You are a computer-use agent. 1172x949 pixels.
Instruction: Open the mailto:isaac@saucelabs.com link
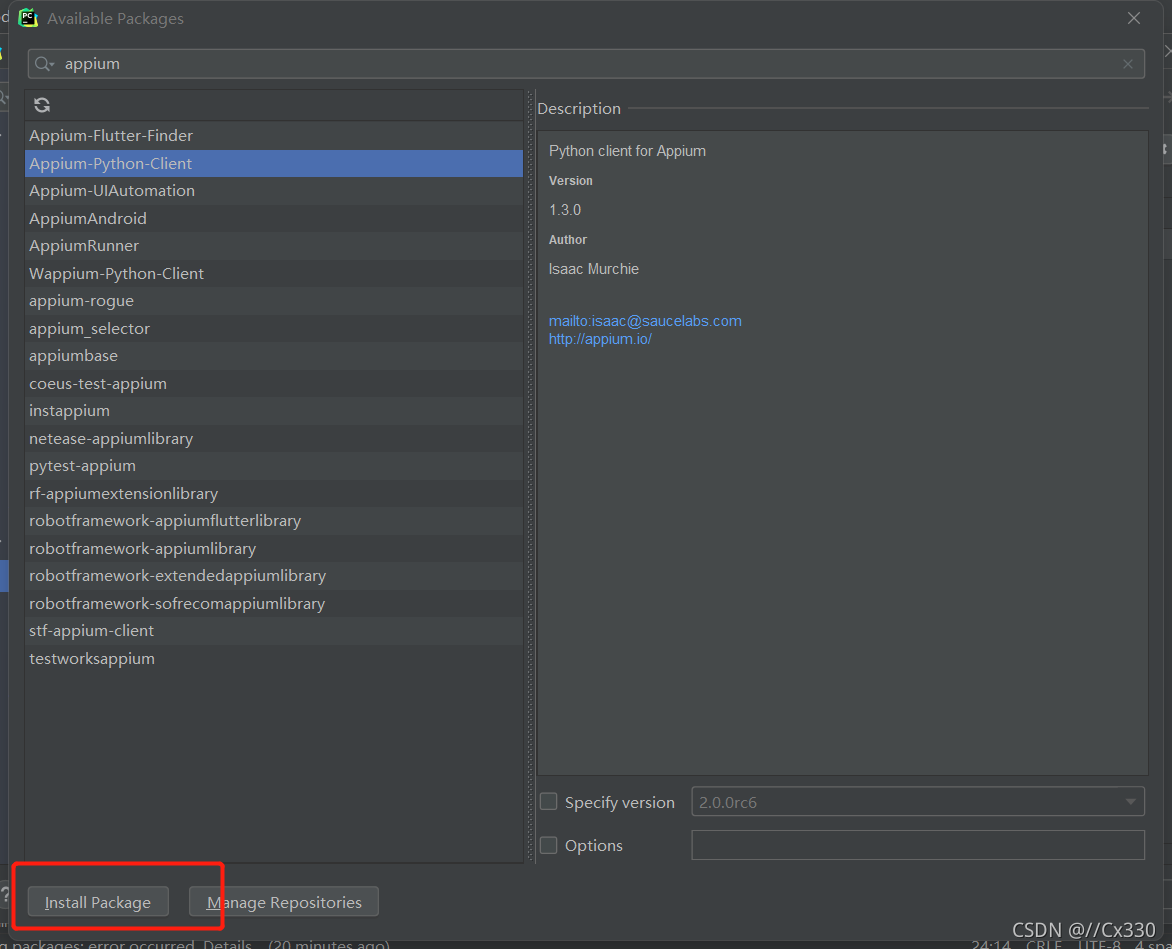645,321
